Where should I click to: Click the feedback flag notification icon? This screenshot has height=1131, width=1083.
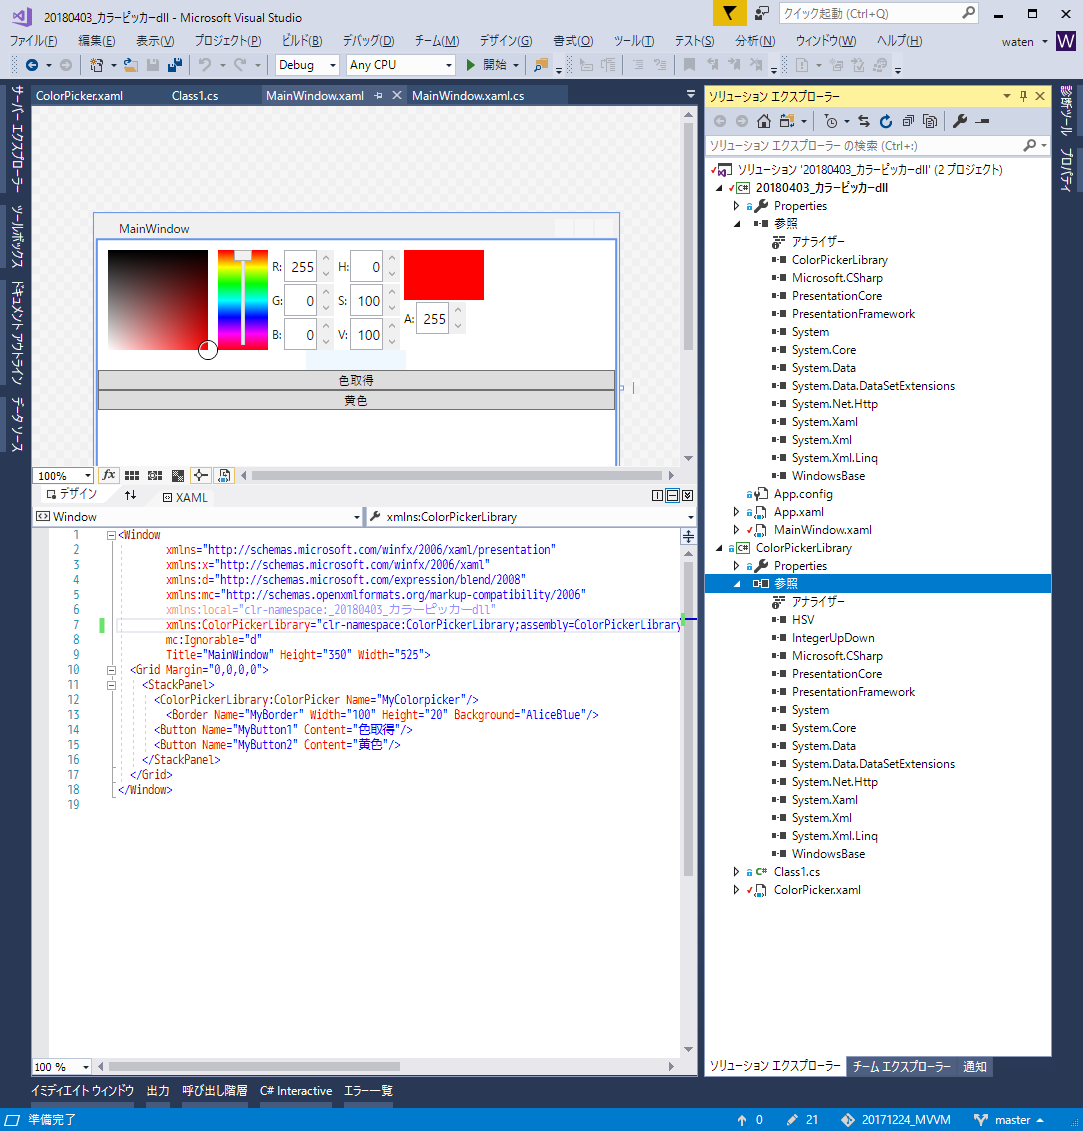tap(729, 13)
